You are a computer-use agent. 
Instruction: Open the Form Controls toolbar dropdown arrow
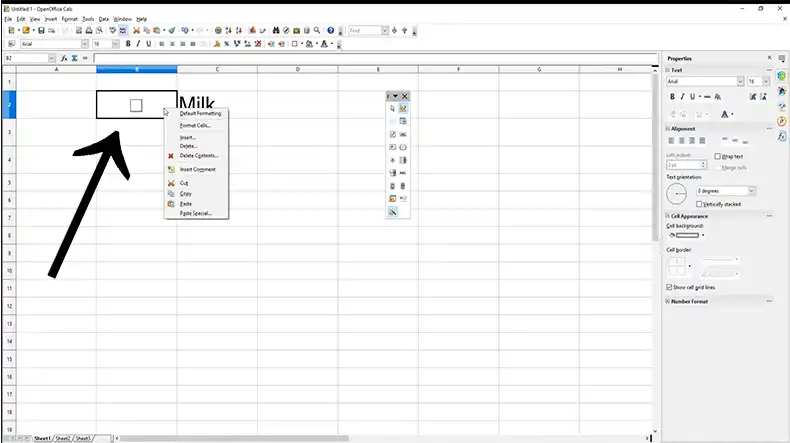[x=396, y=96]
